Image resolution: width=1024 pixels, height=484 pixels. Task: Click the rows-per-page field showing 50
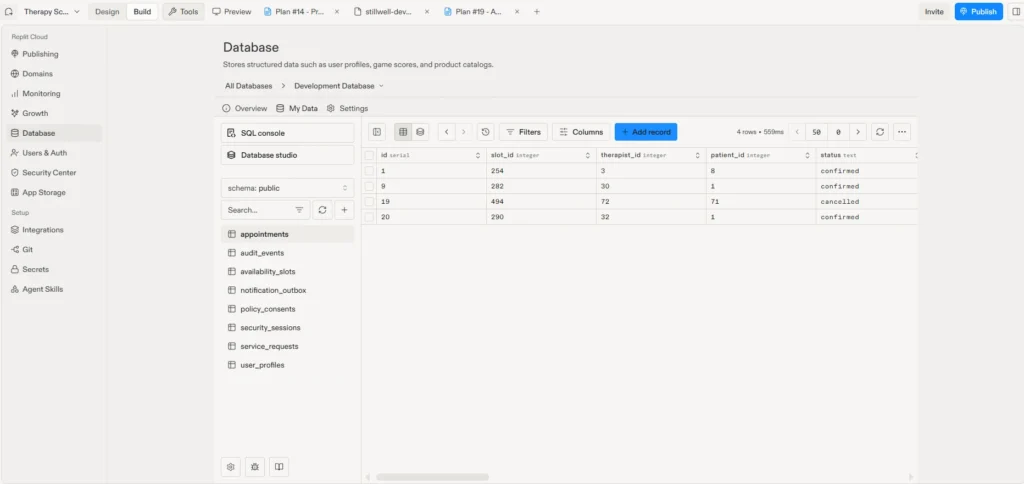coord(816,132)
